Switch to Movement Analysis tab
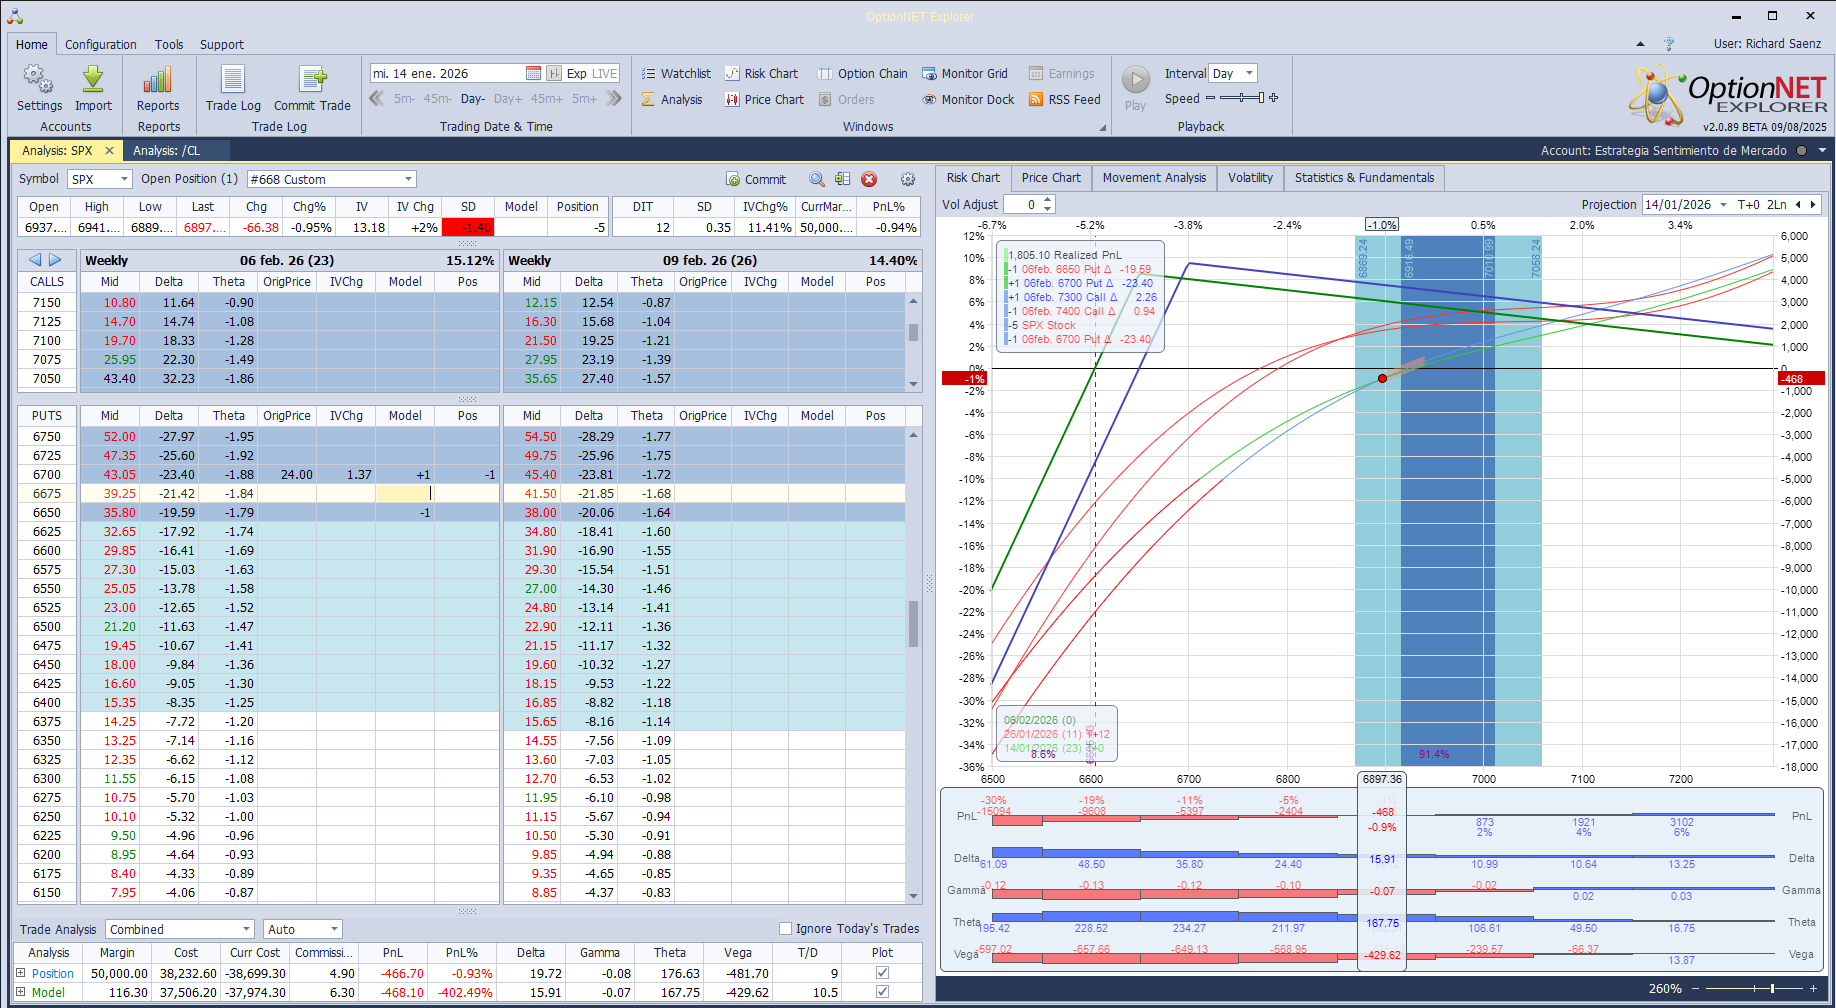This screenshot has width=1836, height=1008. 1154,177
